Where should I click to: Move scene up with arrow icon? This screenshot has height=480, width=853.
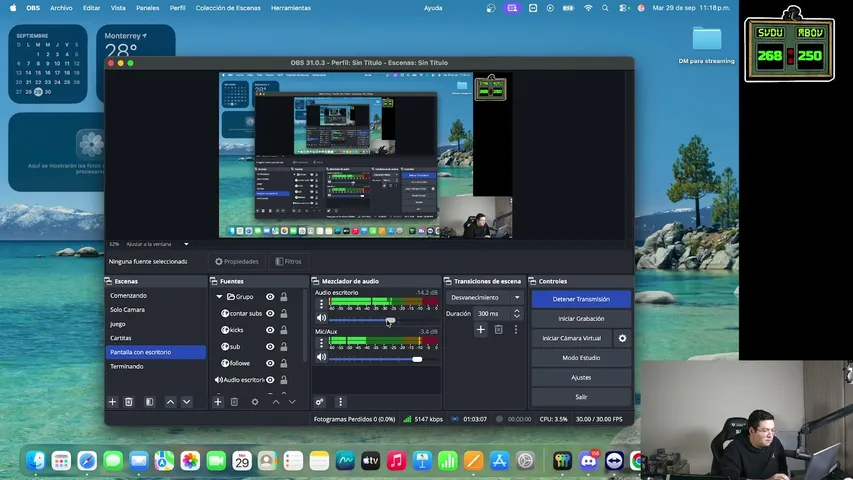click(170, 402)
